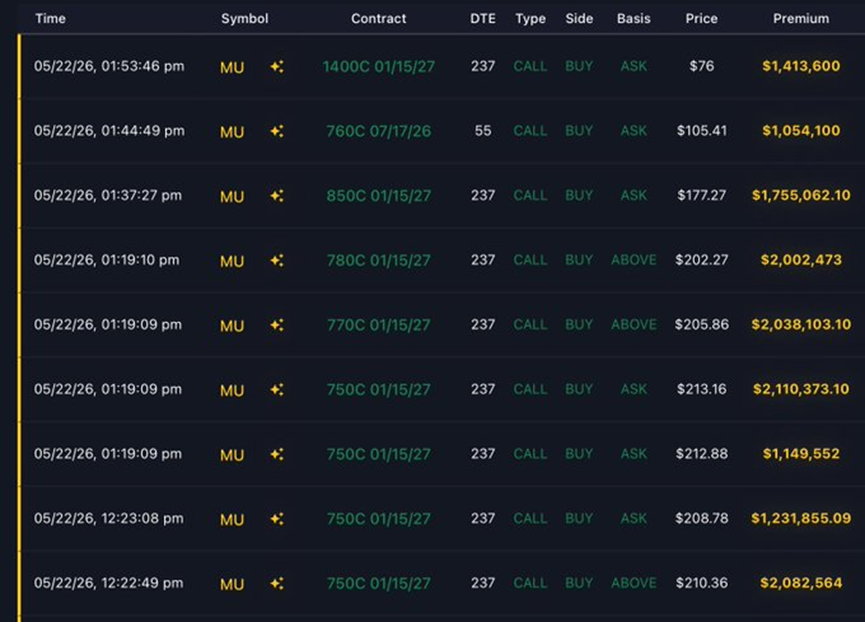Screen dimensions: 865x622
Task: Select the $2,002,473 premium value
Action: coord(801,260)
